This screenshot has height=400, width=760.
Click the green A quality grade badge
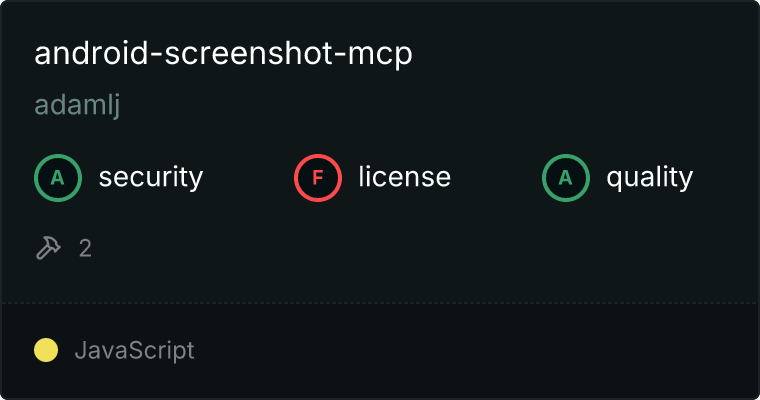pyautogui.click(x=566, y=178)
